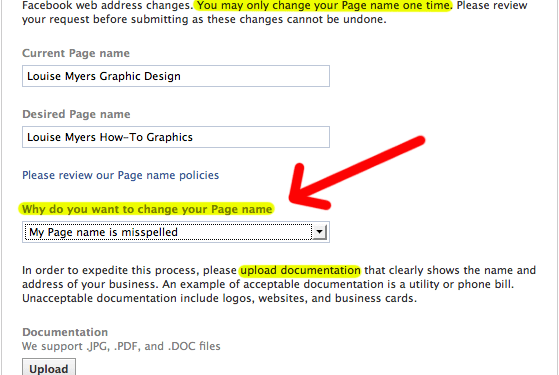The height and width of the screenshot is (375, 559).
Task: Click the 'Documentation' heading text
Action: point(65,332)
